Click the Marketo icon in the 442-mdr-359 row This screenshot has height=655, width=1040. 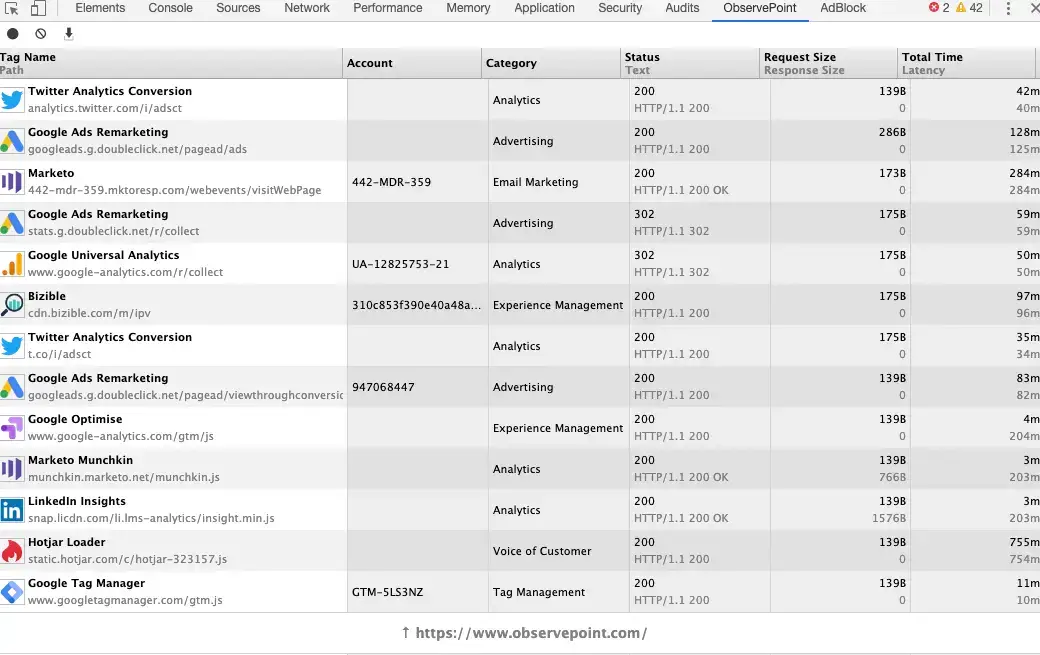(12, 182)
